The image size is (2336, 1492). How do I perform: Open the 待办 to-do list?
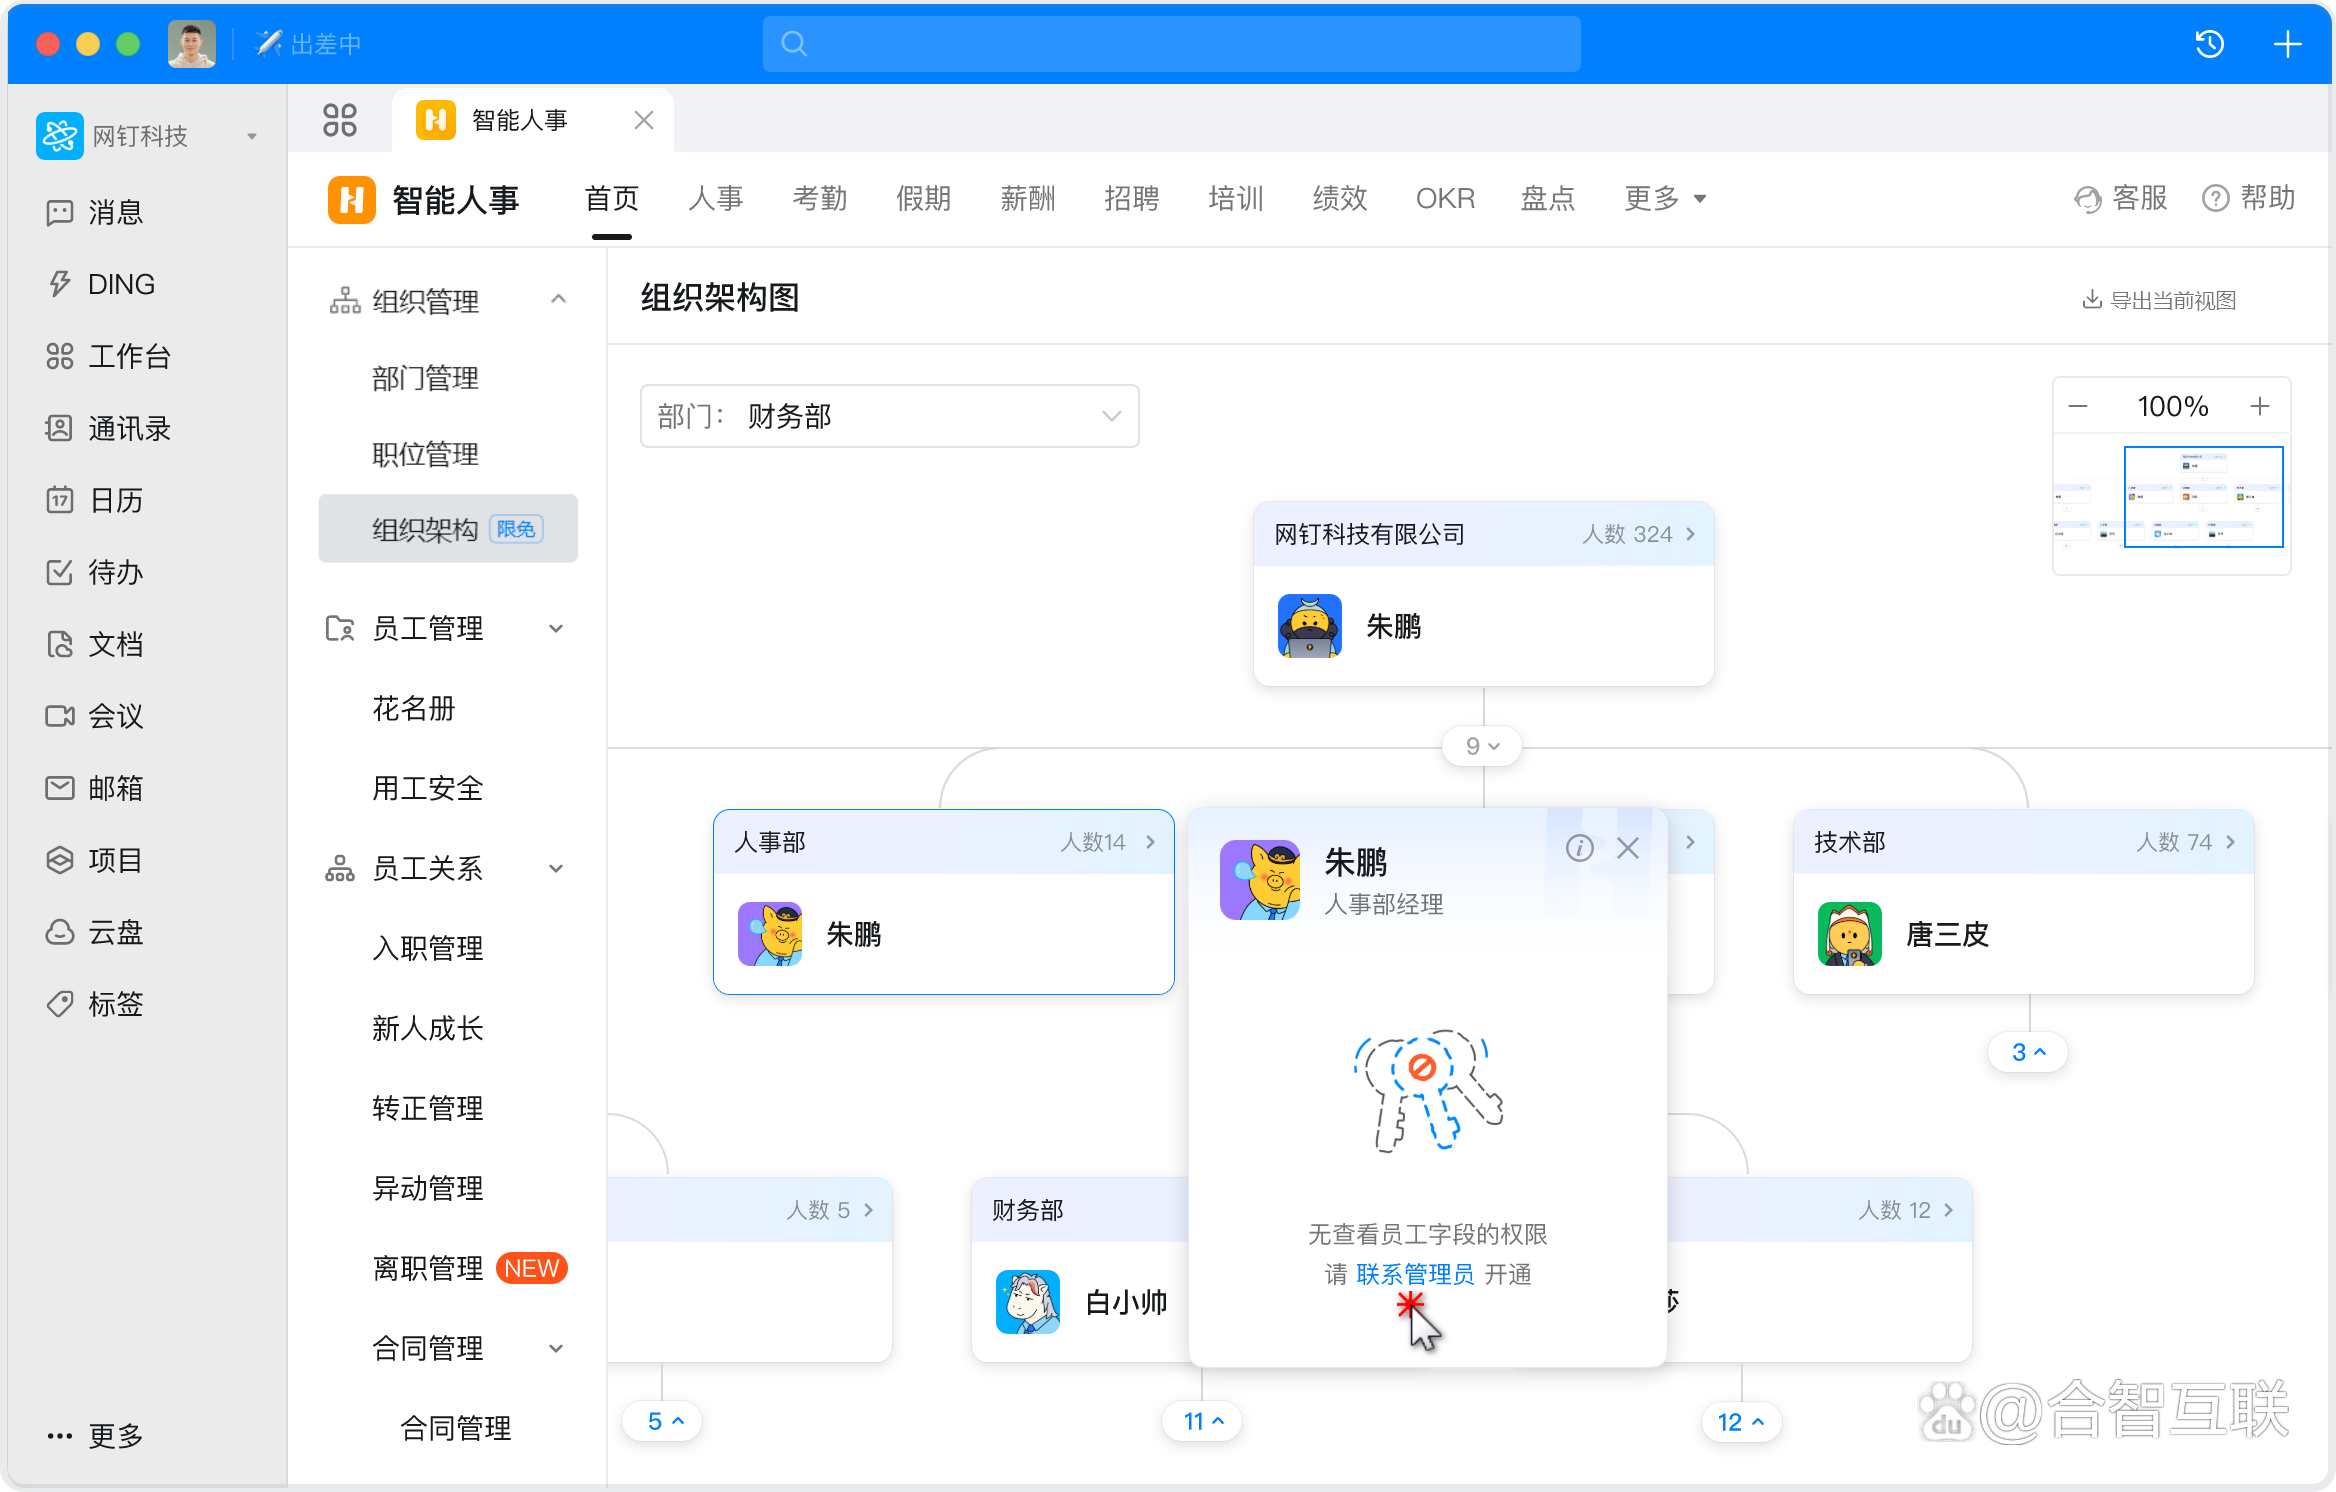[113, 572]
